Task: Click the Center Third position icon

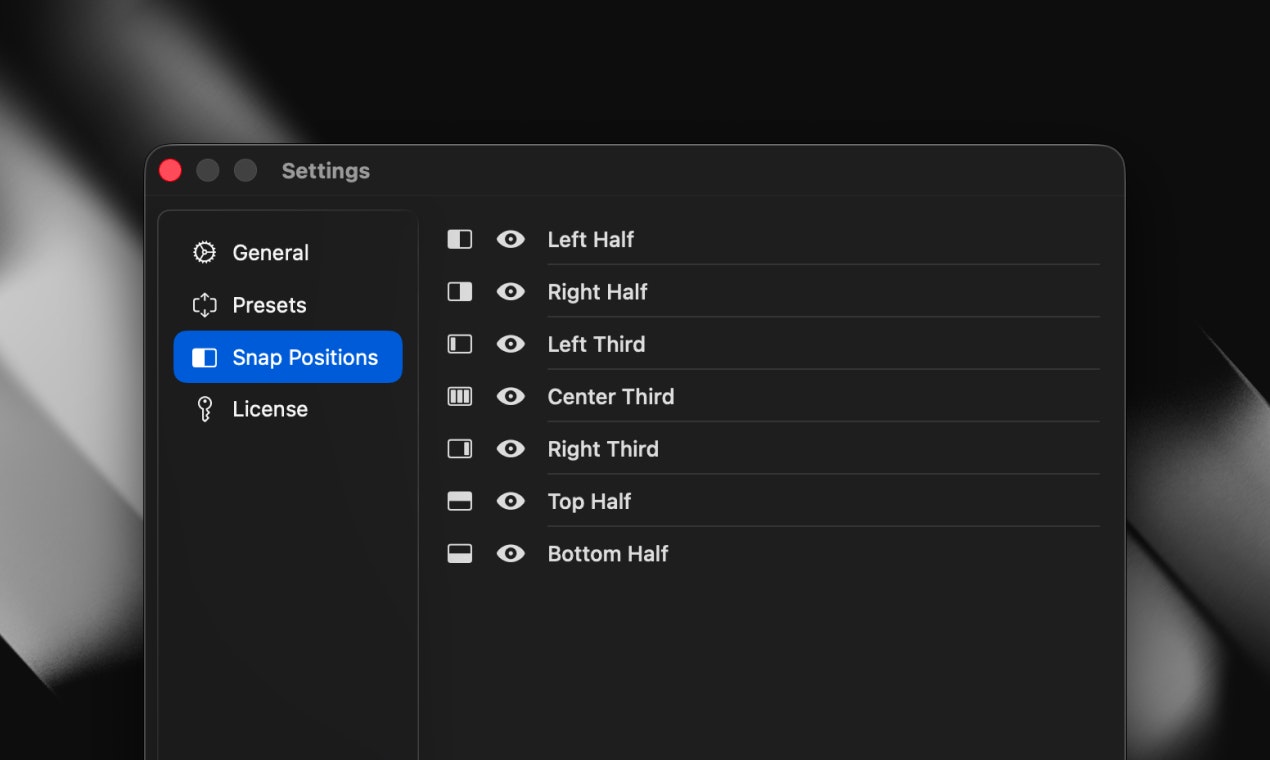Action: (x=459, y=396)
